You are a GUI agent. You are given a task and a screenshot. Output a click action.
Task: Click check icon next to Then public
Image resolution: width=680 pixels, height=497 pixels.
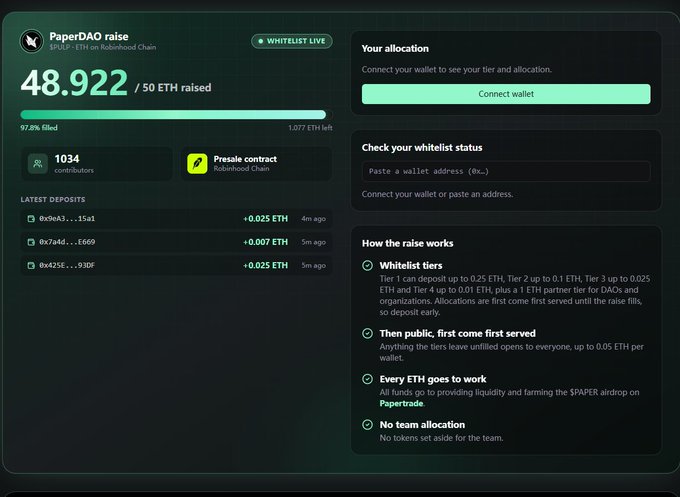click(x=367, y=333)
